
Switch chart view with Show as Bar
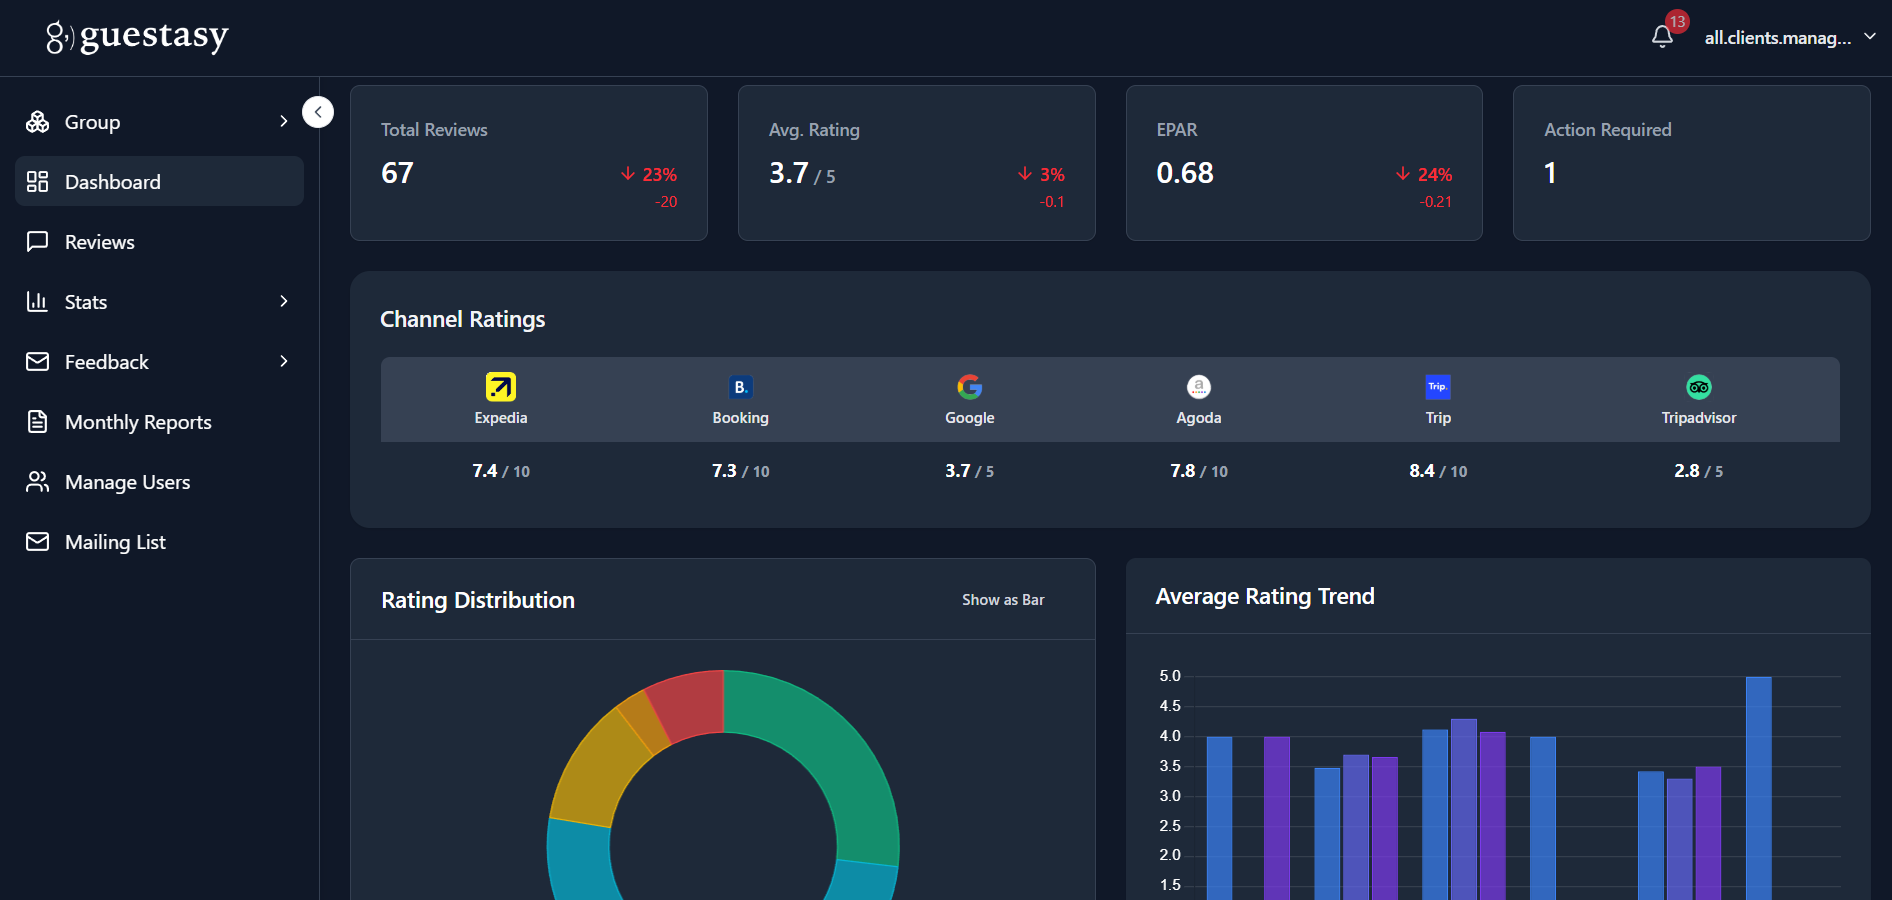tap(1002, 600)
